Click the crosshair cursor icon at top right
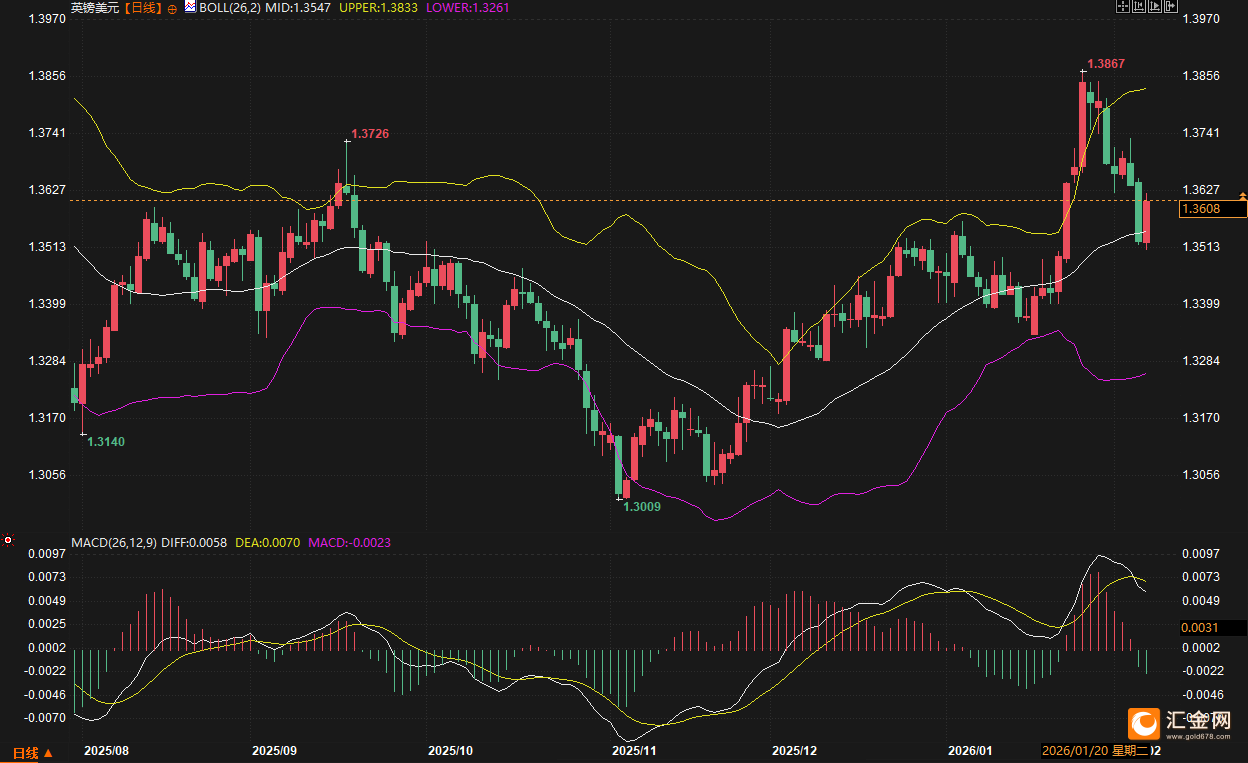Screen dimensions: 1248x763 1123,6
